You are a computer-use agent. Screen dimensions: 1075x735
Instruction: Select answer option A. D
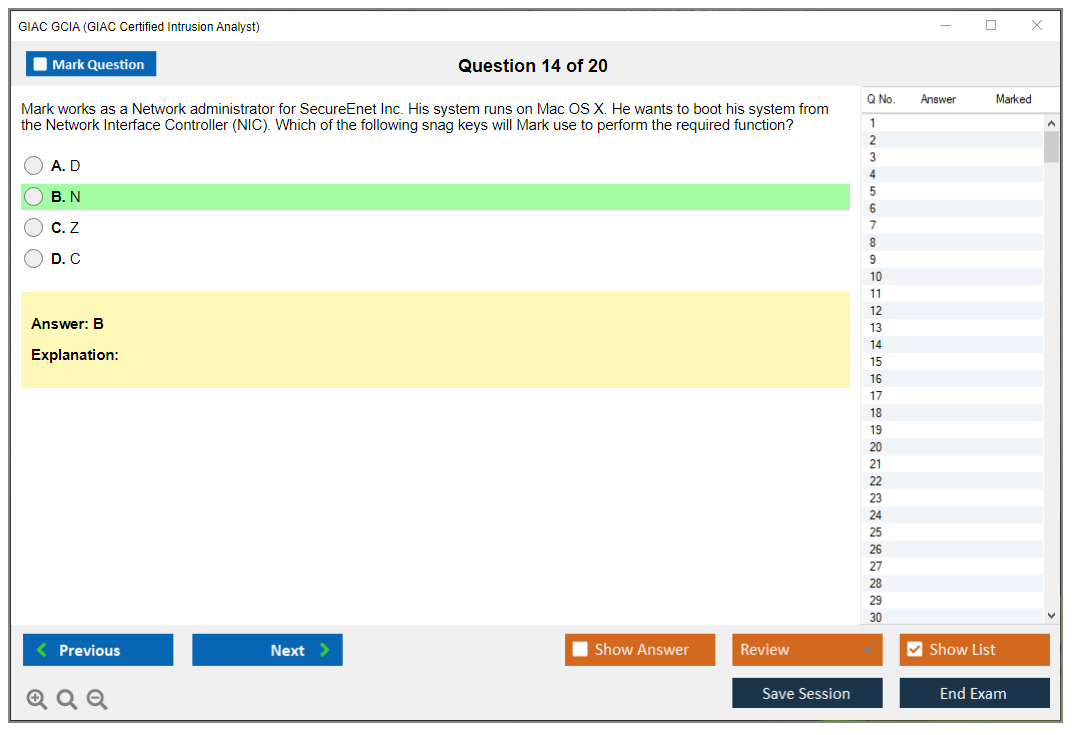coord(34,166)
